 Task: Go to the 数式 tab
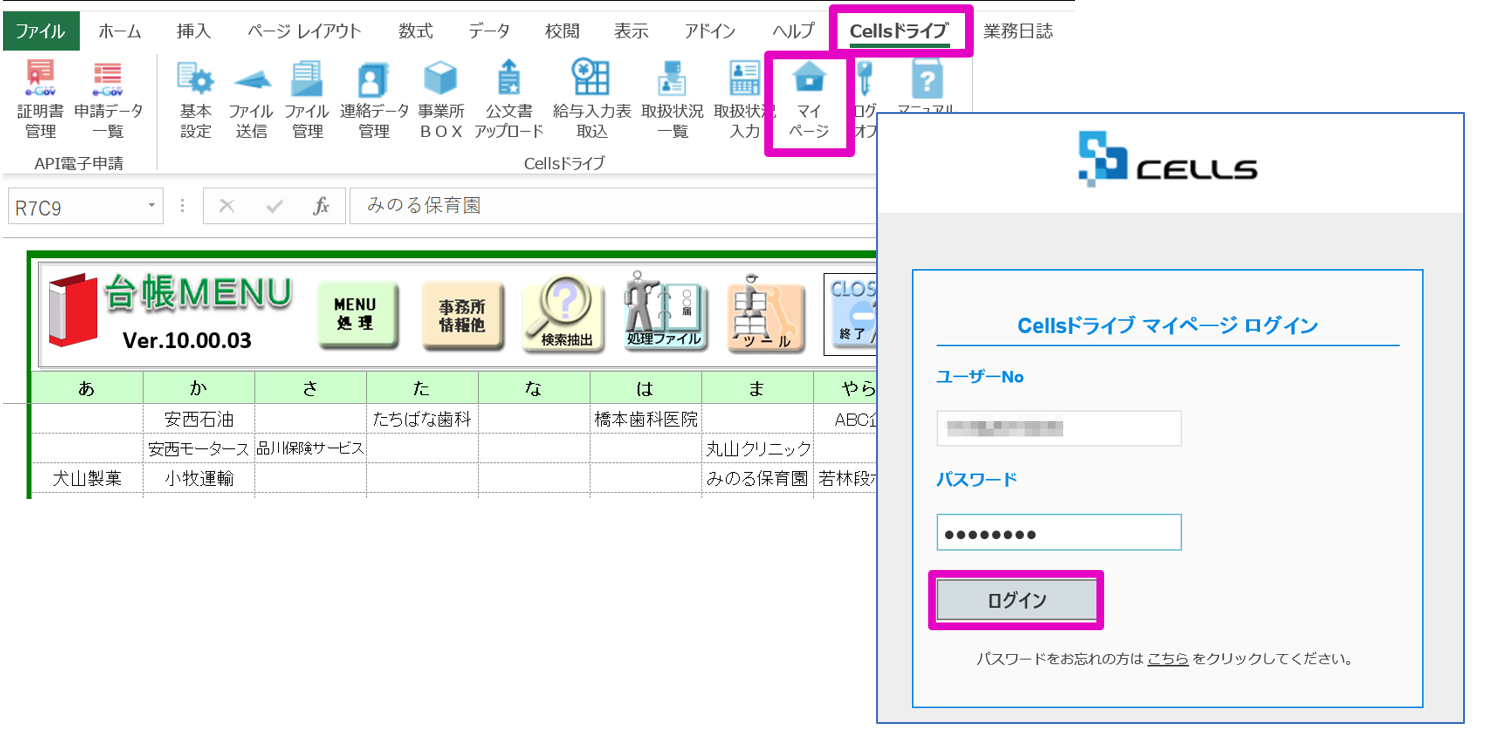416,31
